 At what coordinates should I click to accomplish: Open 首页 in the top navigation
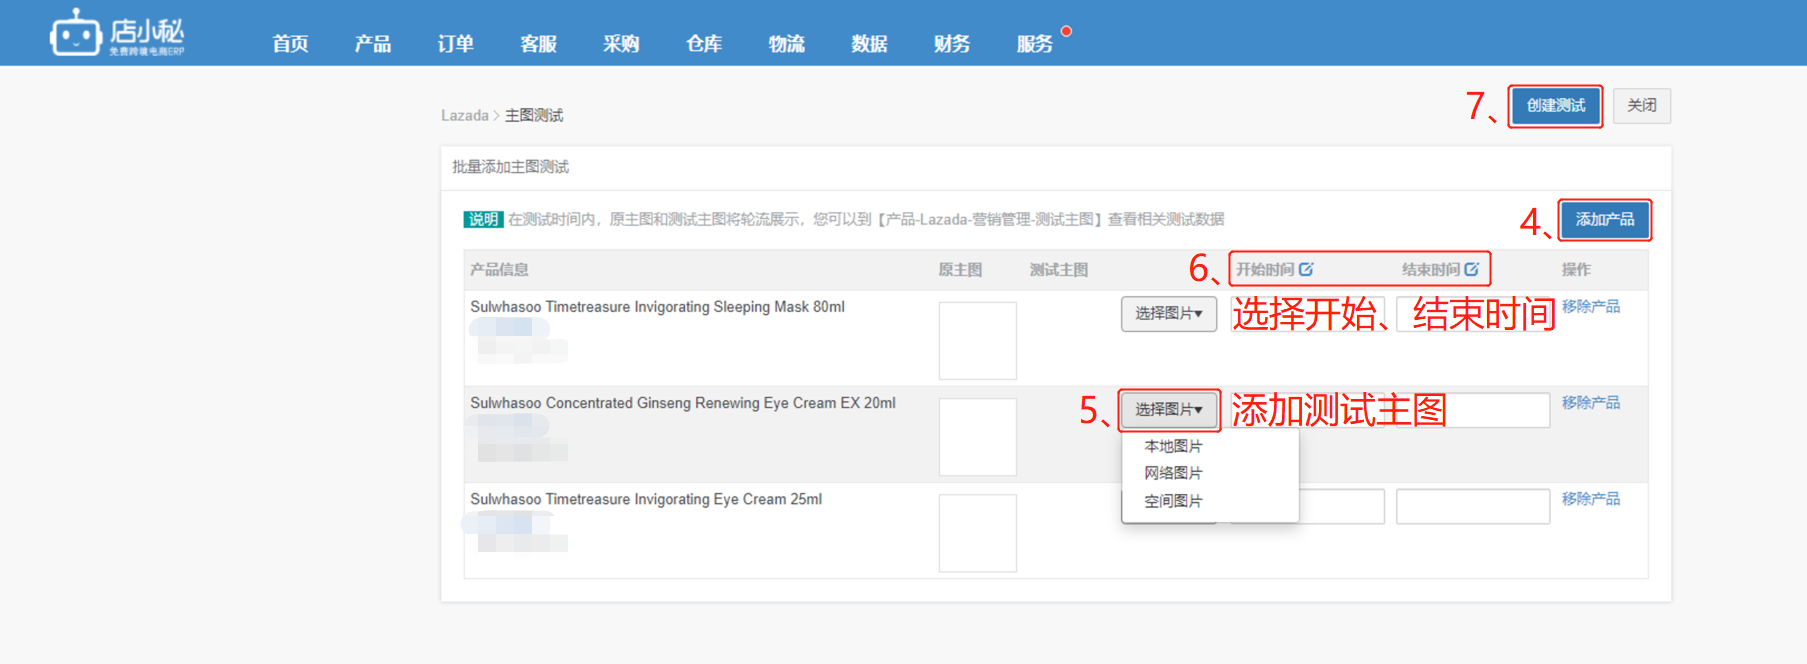tap(290, 43)
